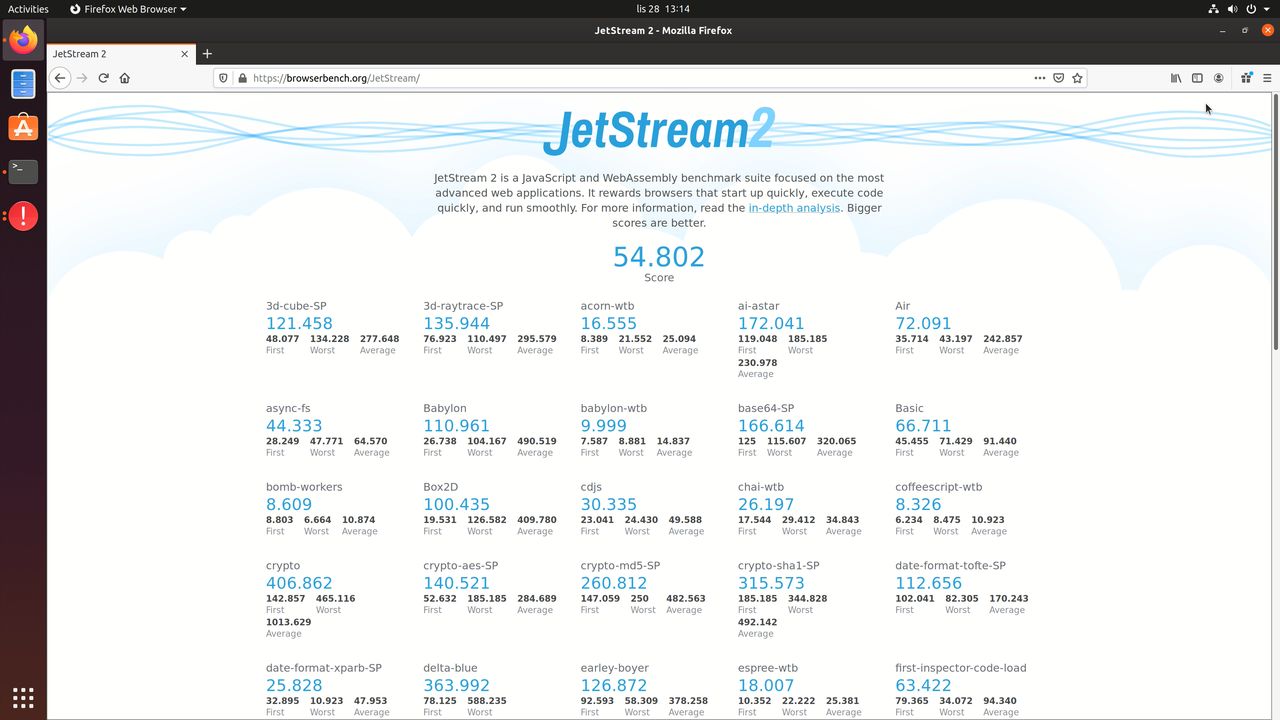
Task: Click the crypto-sha1-SP benchmark name
Action: [779, 566]
